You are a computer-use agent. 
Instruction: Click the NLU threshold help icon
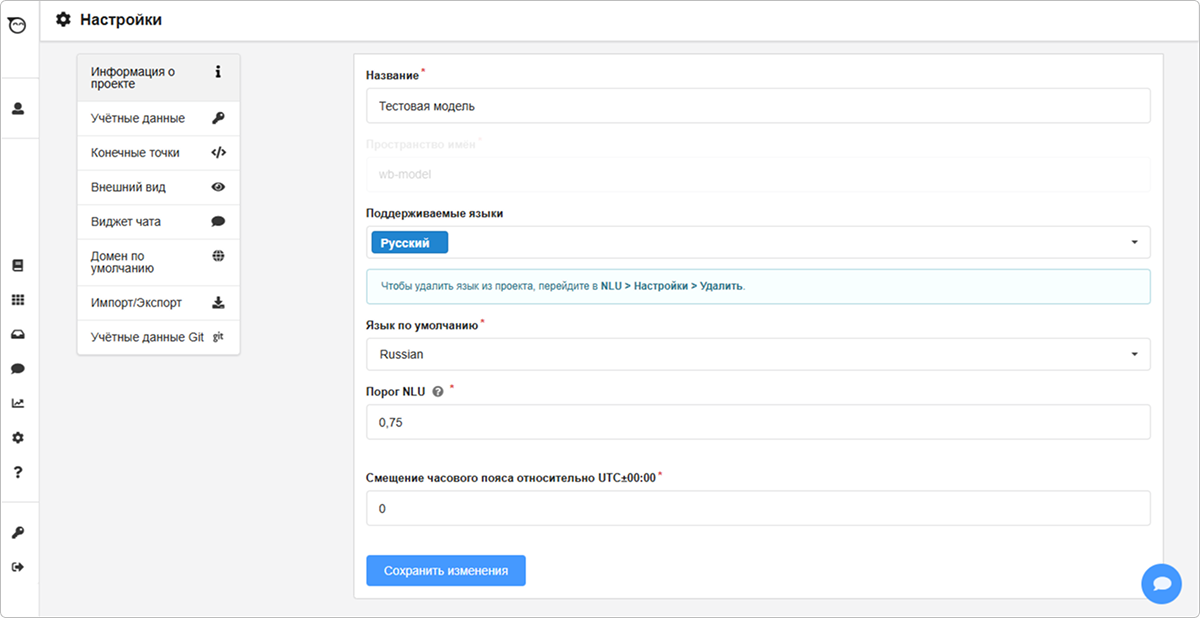(x=438, y=392)
